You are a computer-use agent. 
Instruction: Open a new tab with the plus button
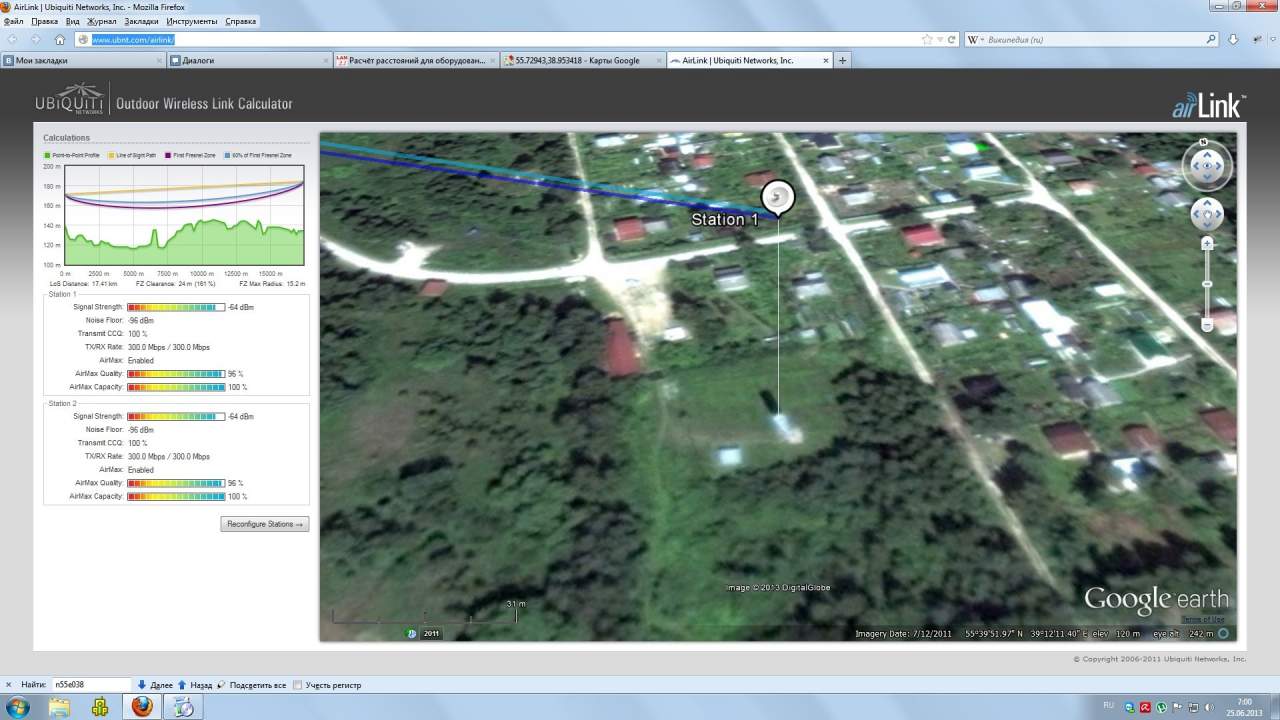pyautogui.click(x=843, y=60)
